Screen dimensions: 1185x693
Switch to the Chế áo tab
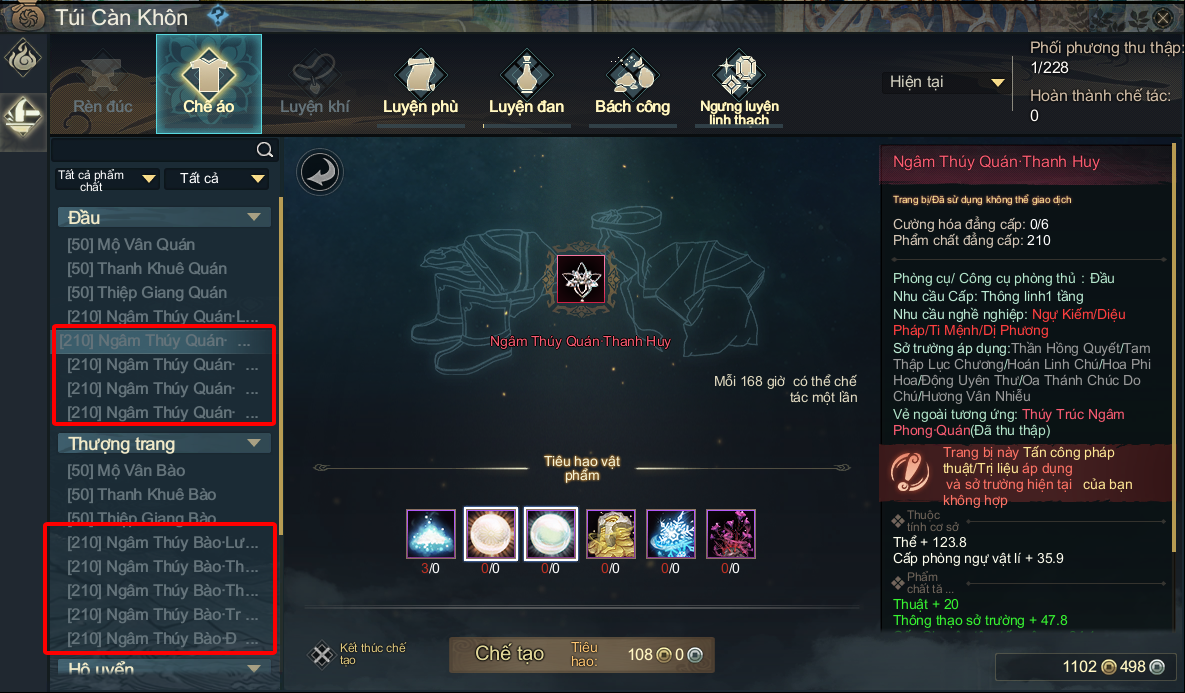tap(209, 84)
